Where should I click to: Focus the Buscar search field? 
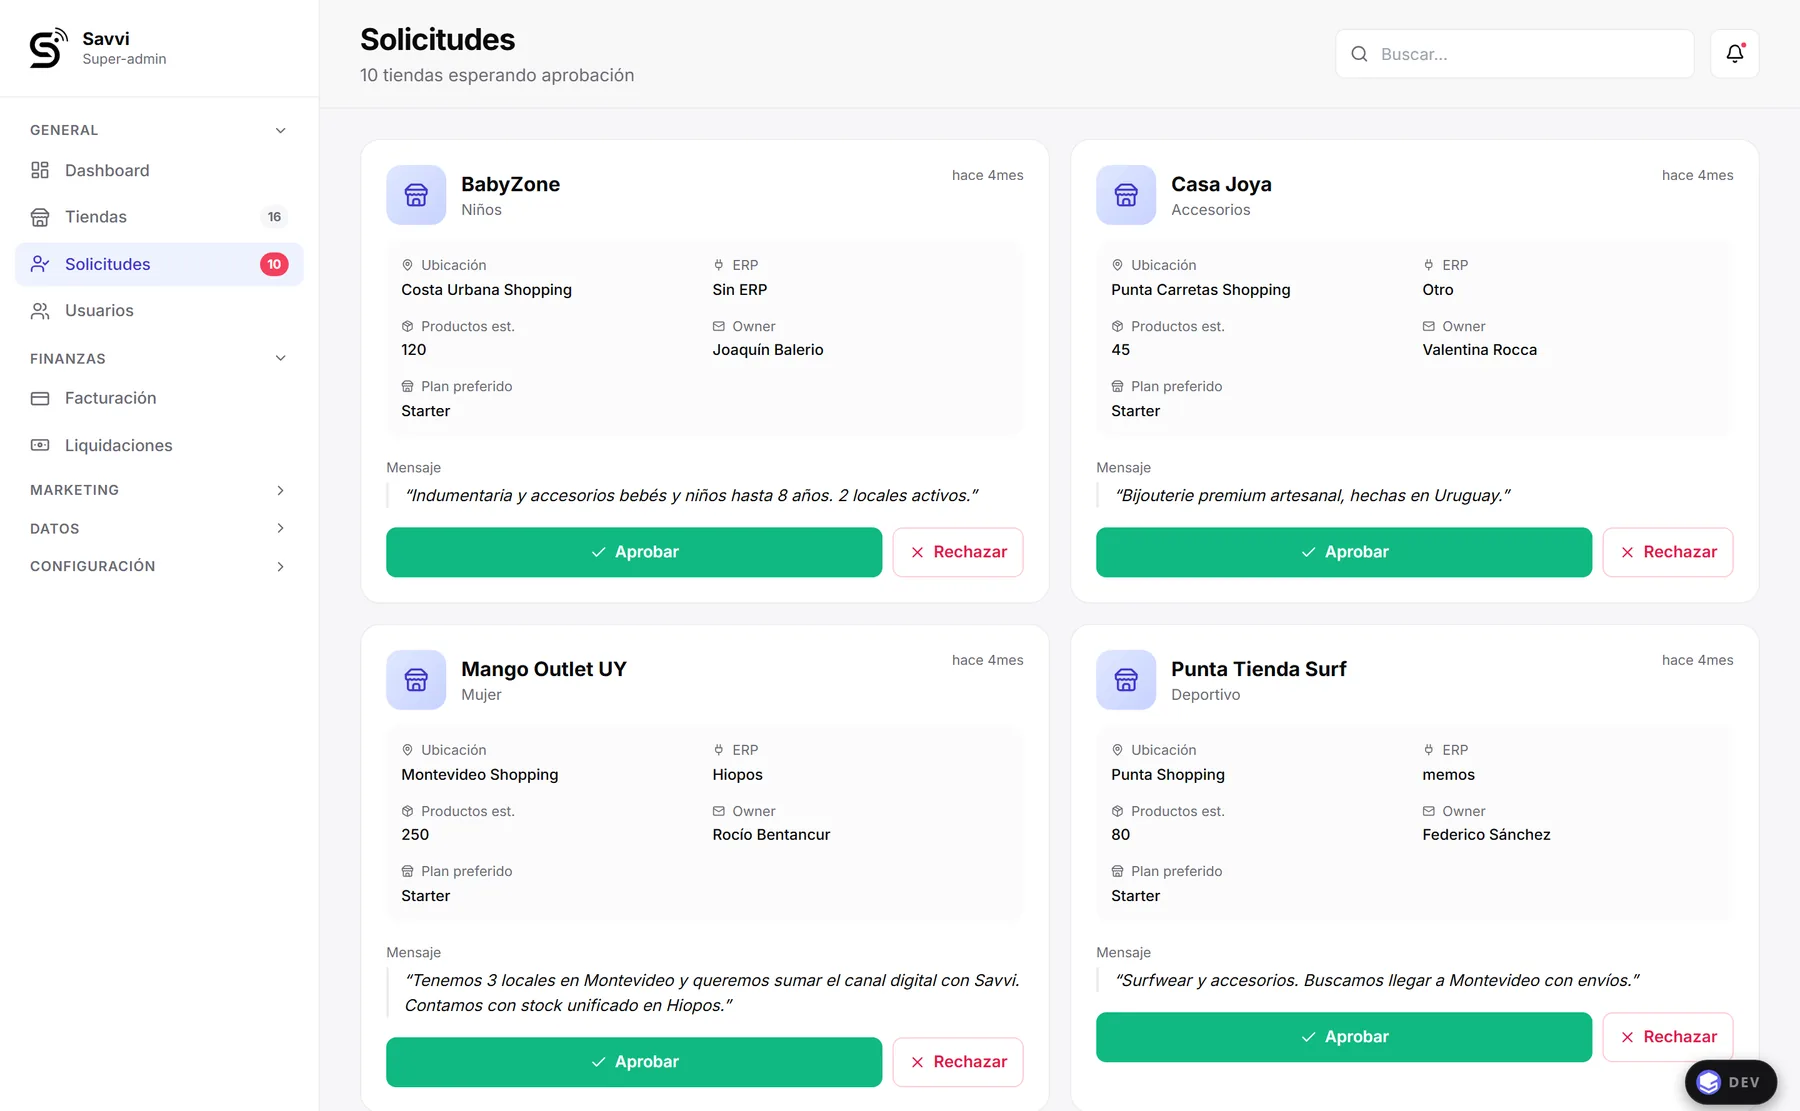point(1514,54)
